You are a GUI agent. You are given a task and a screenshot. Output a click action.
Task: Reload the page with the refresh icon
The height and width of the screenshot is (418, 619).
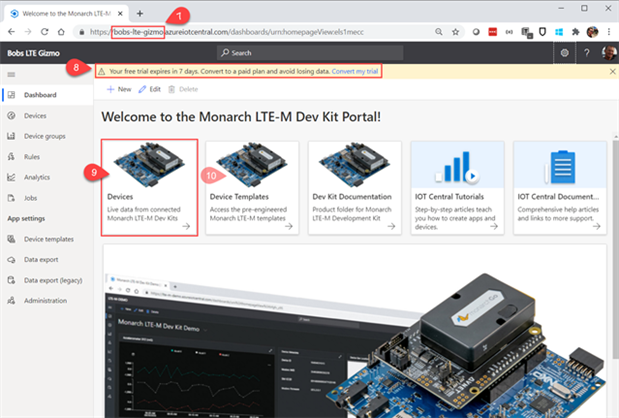pos(44,32)
